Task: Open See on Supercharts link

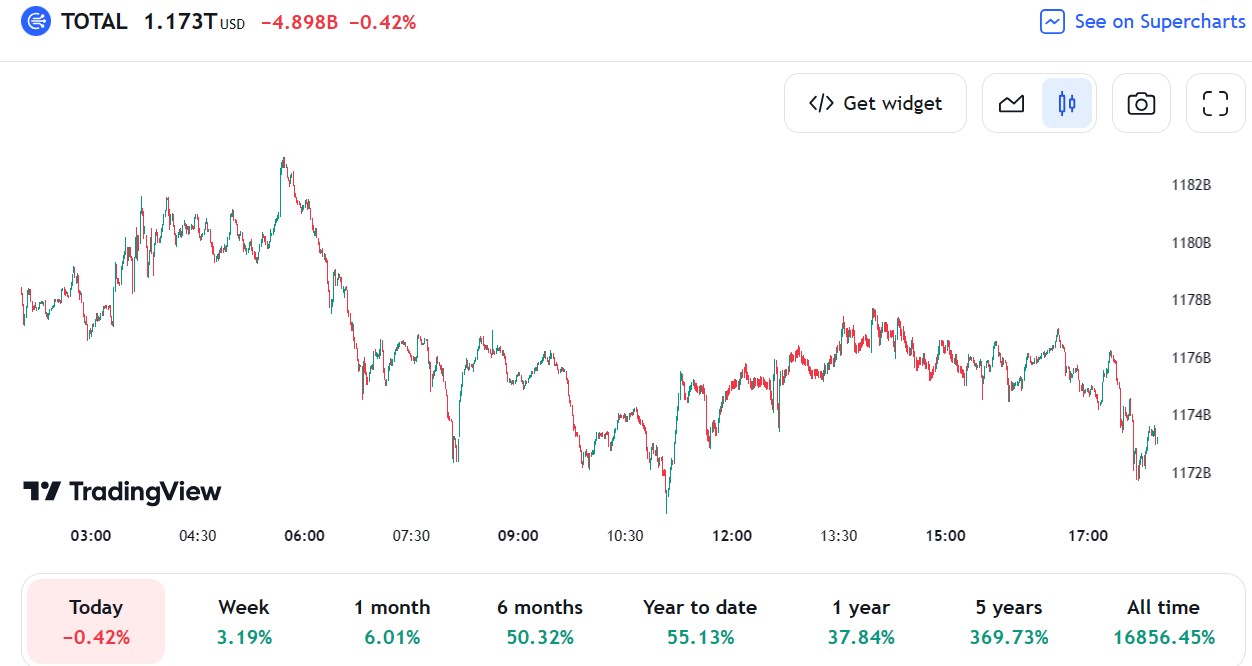Action: (x=1159, y=21)
